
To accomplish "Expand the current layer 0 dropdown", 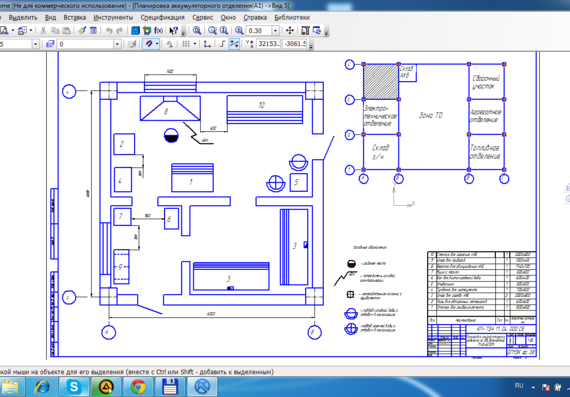I will pyautogui.click(x=117, y=44).
